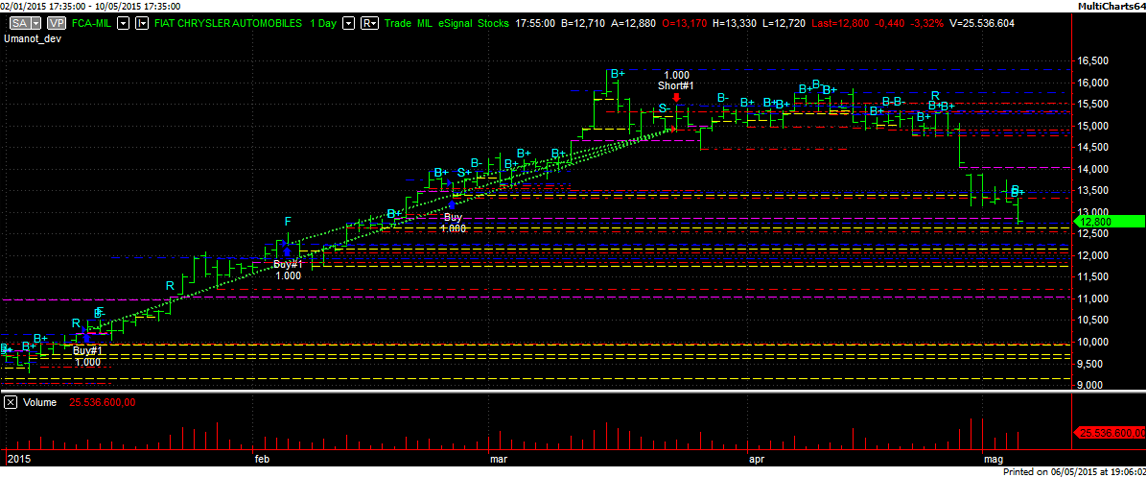The height and width of the screenshot is (477, 1146).
Task: Click the red Short#1 arrow marker
Action: (677, 97)
